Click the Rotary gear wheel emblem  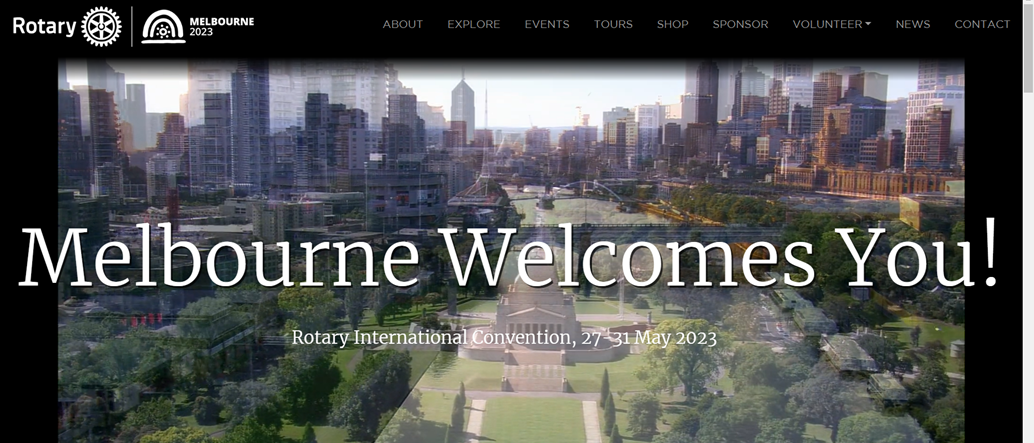[101, 26]
